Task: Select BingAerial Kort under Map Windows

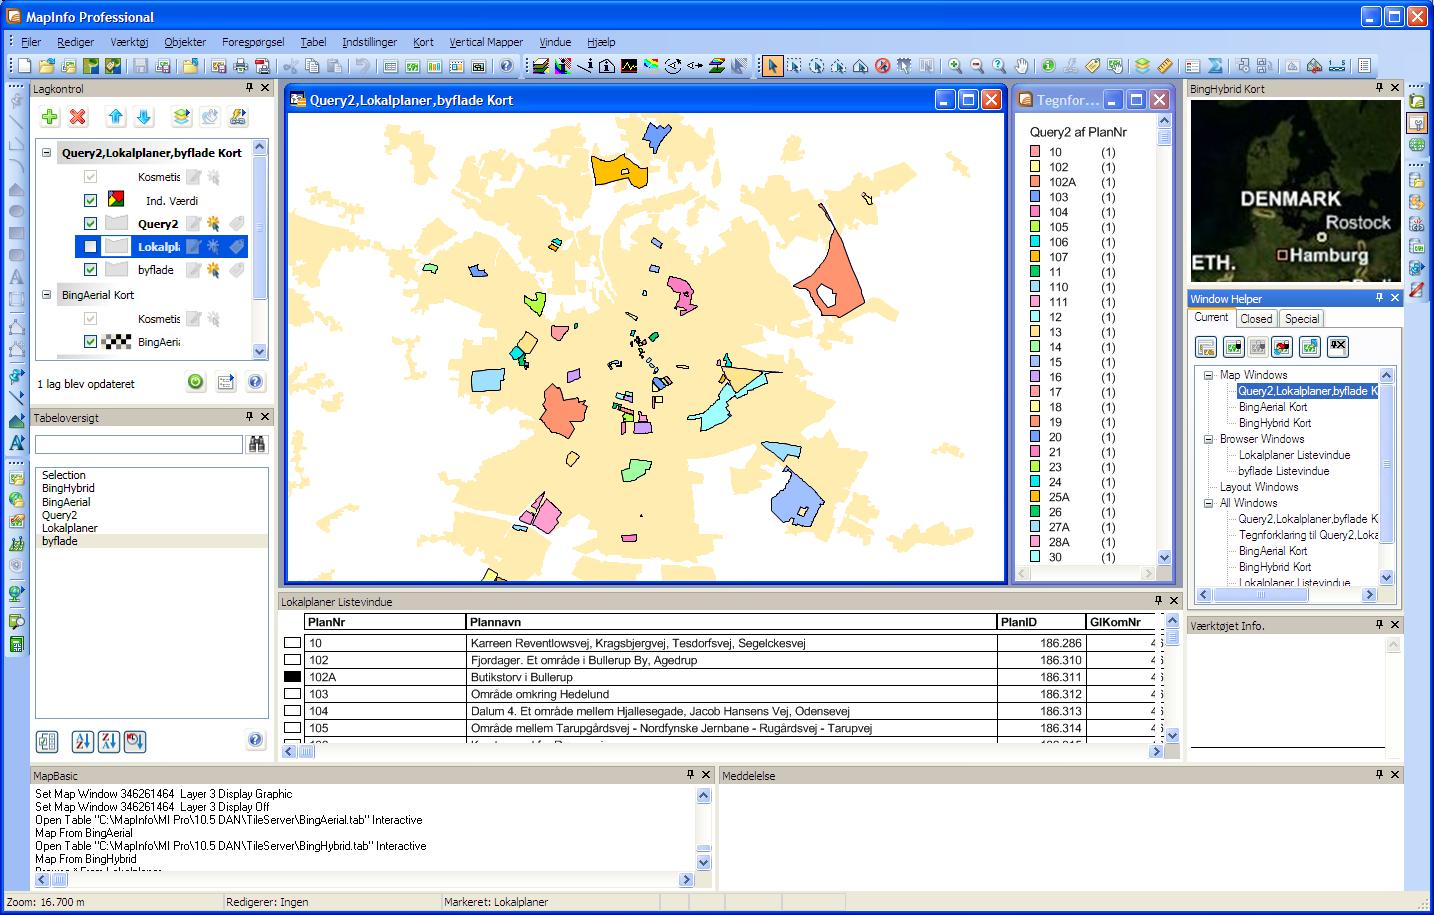Action: click(x=1273, y=407)
